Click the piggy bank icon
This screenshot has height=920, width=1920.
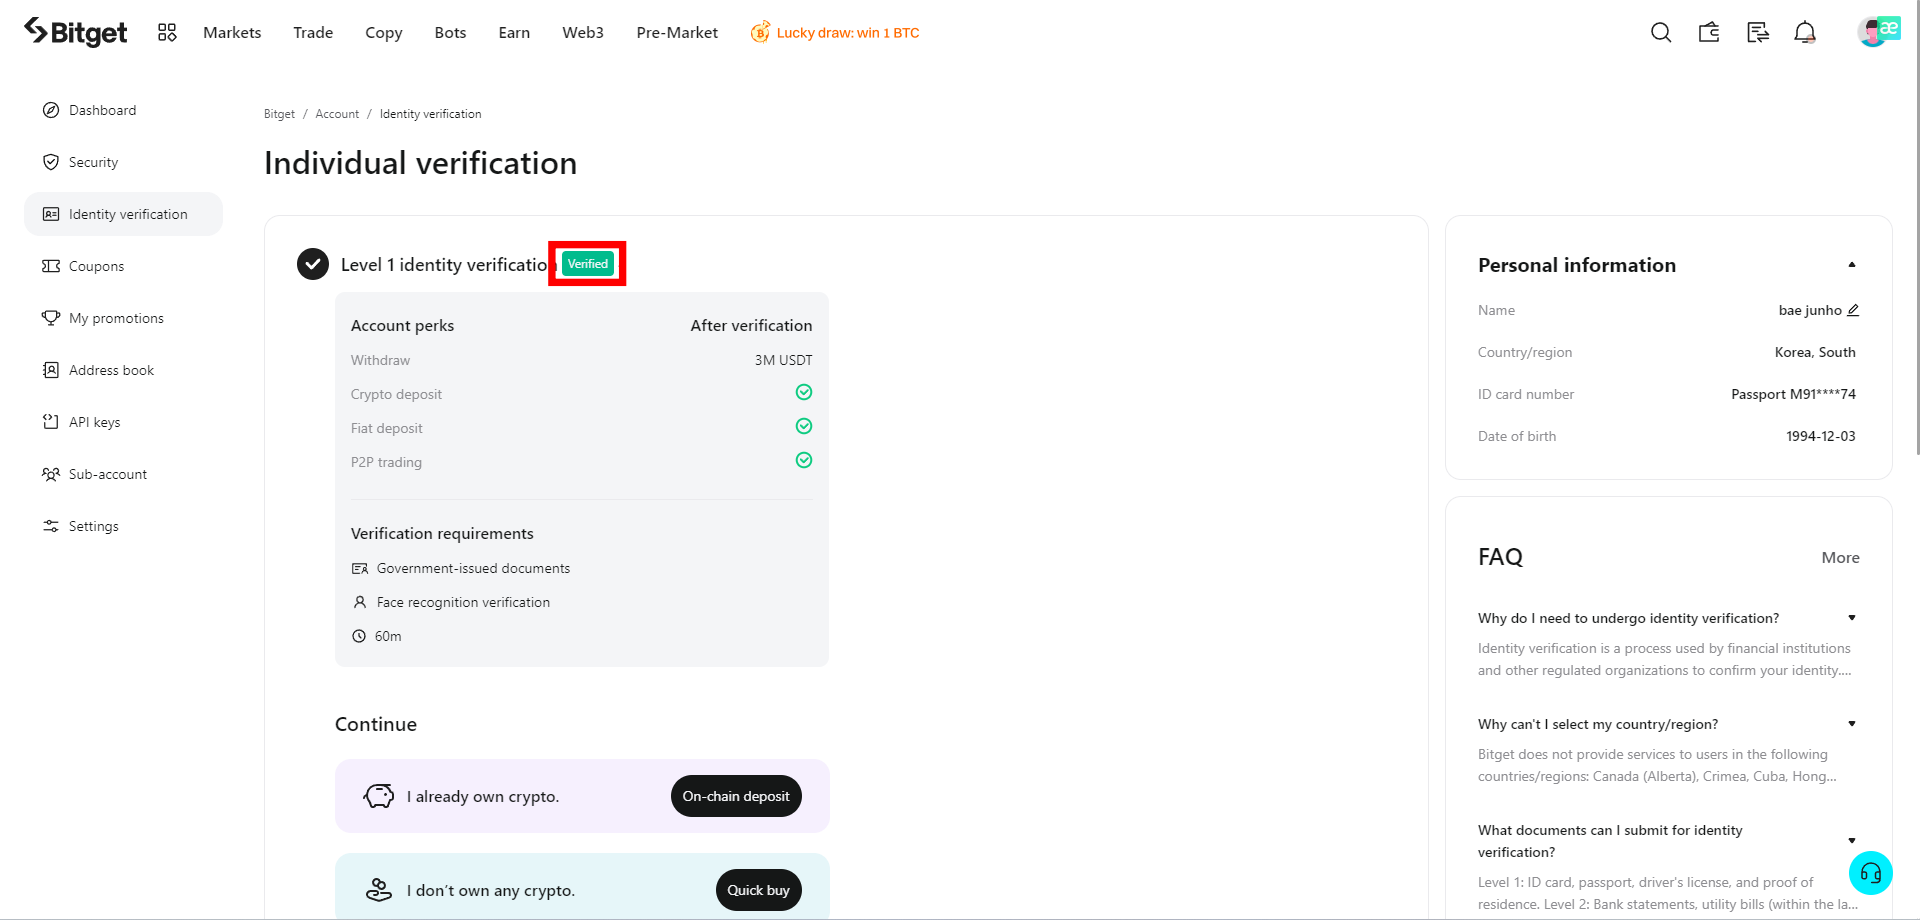379,796
